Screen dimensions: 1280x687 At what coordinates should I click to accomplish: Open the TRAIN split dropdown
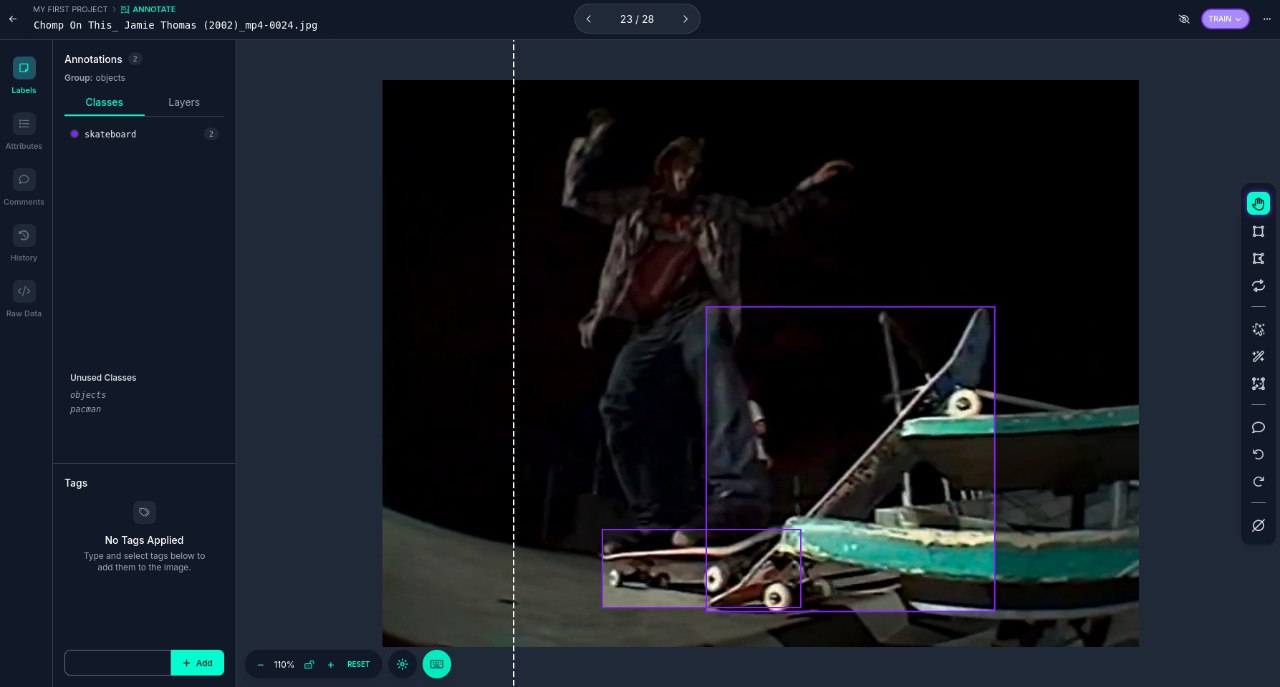[x=1225, y=19]
